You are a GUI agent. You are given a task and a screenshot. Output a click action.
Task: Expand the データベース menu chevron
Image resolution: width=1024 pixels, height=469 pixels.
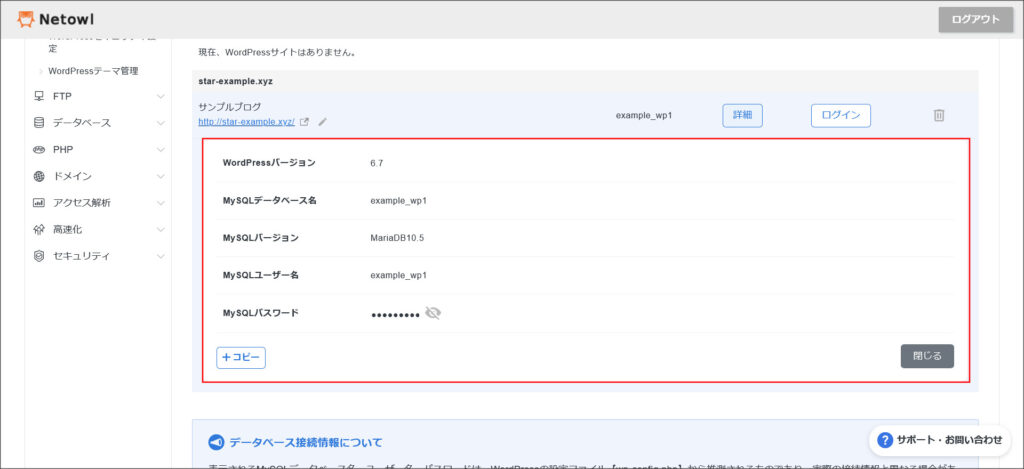[161, 123]
